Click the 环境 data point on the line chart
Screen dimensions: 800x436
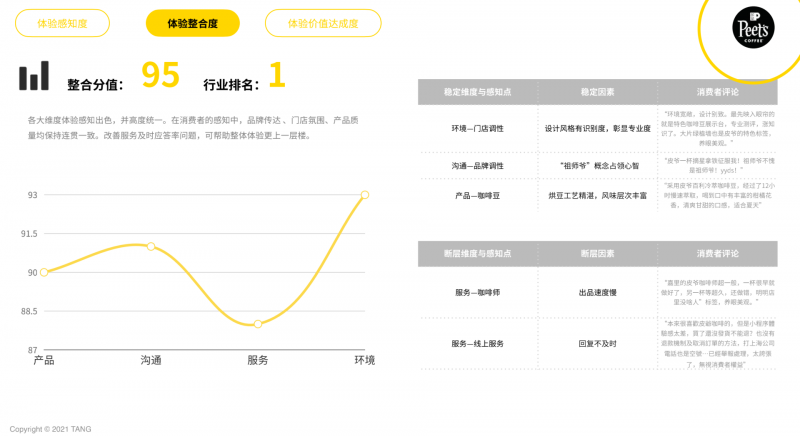[365, 194]
